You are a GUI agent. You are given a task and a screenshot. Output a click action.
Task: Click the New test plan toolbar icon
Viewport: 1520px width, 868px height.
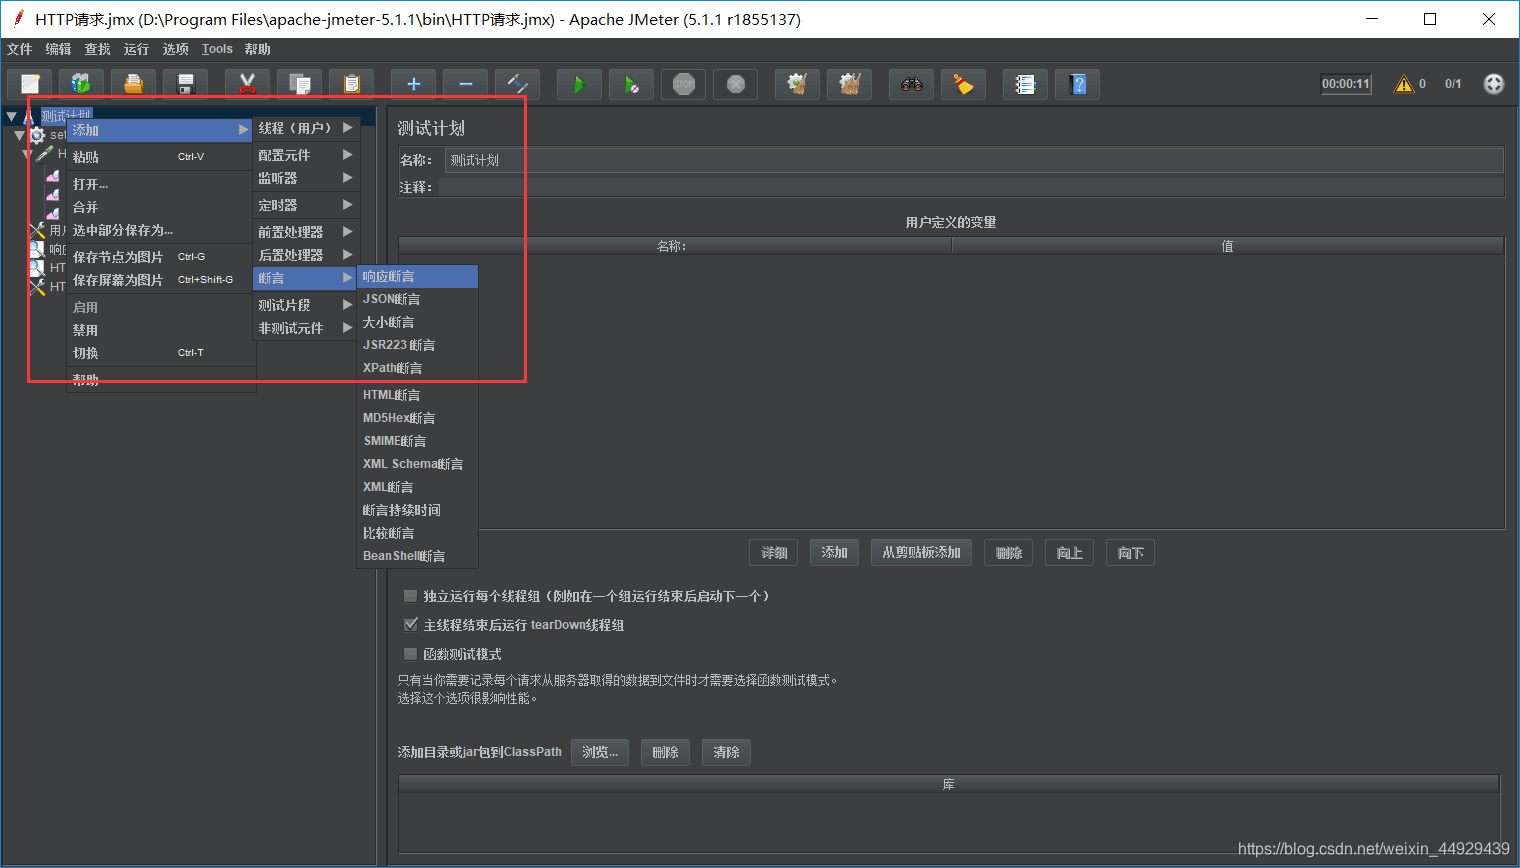[30, 85]
